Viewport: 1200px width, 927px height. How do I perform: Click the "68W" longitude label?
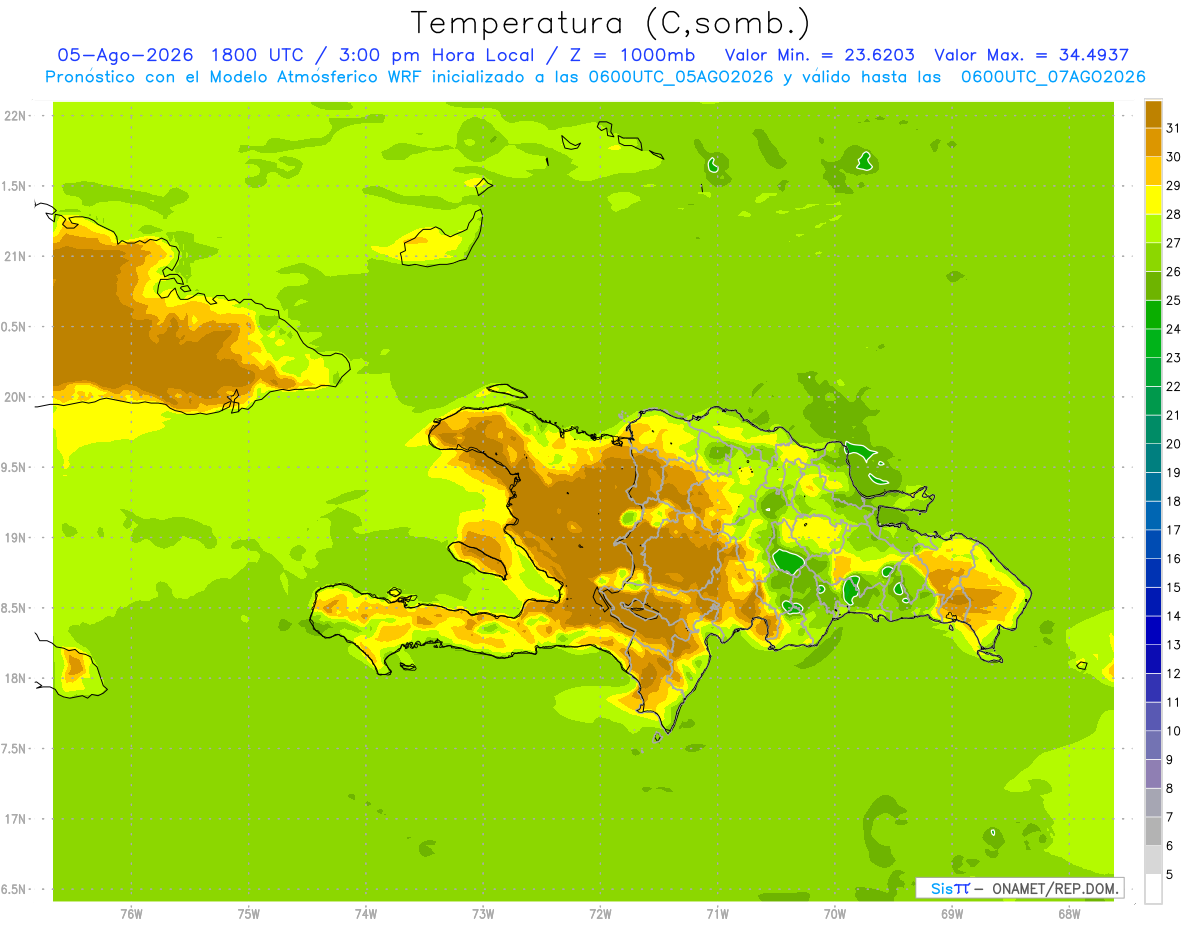1069,913
